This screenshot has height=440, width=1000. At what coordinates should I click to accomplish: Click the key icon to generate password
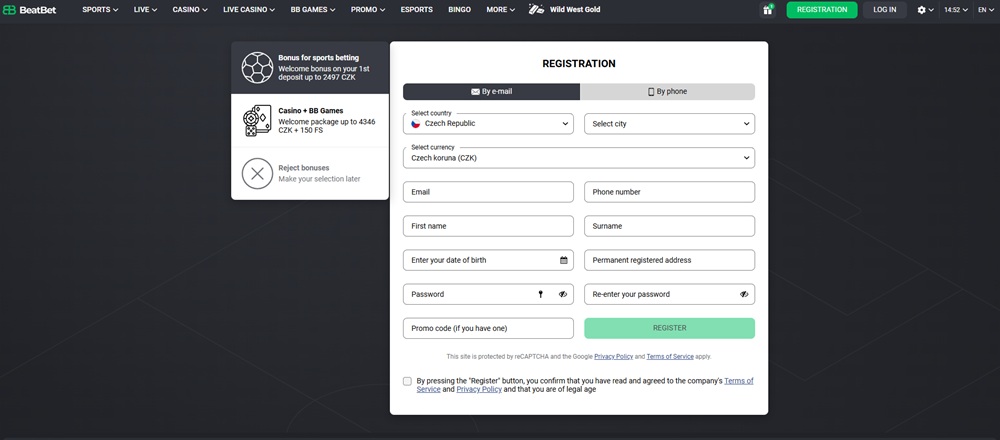pyautogui.click(x=540, y=294)
